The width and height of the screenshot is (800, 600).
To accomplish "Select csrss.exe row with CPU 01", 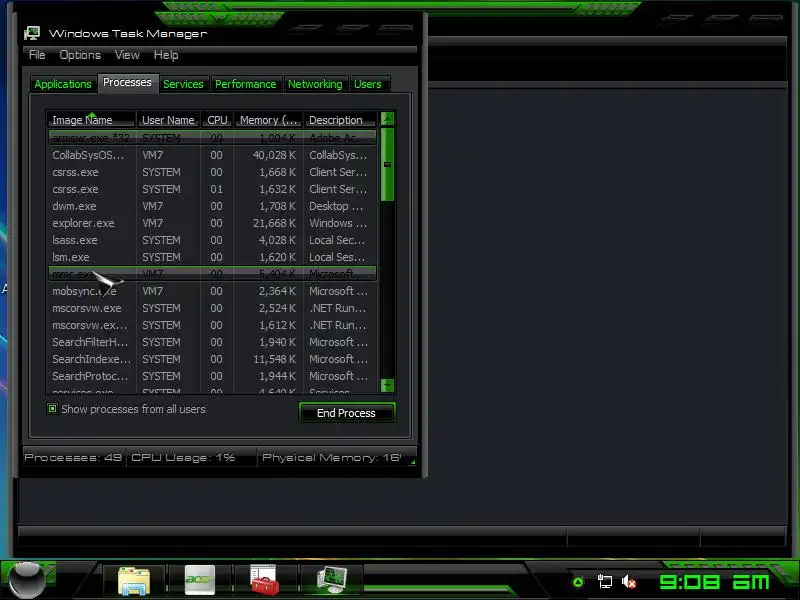I will 212,189.
